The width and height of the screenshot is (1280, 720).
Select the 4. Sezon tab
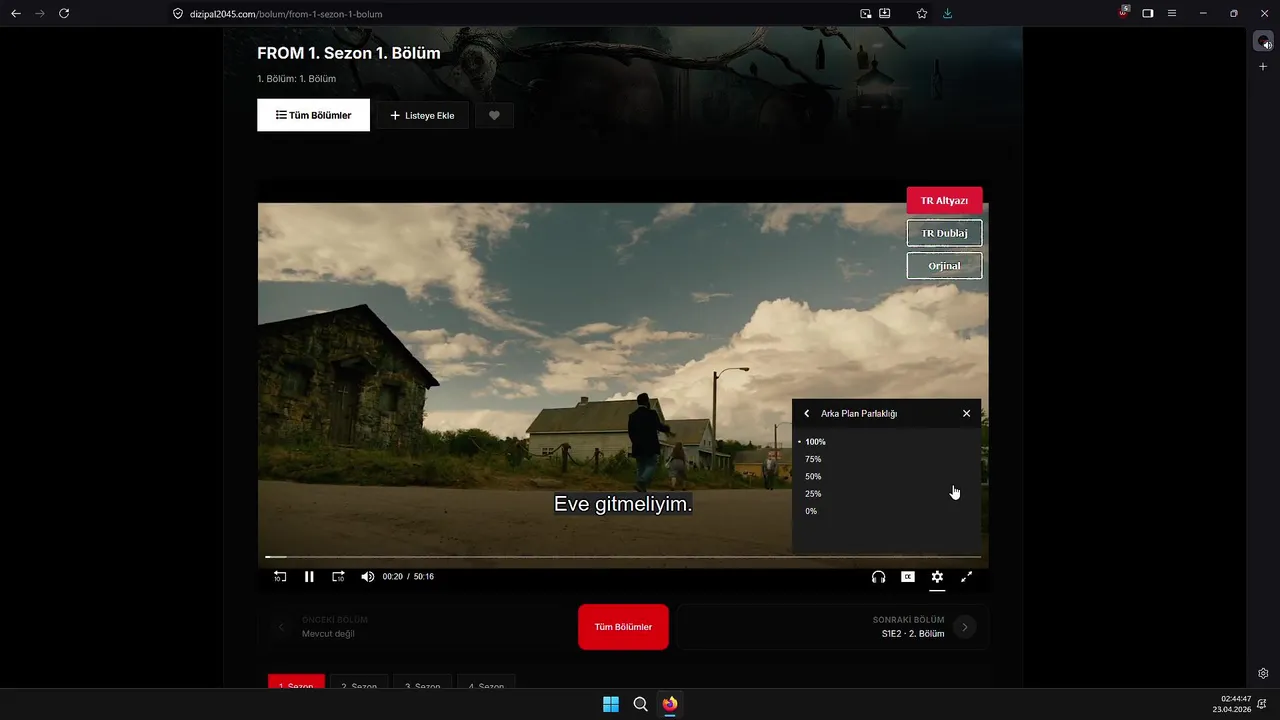(486, 683)
